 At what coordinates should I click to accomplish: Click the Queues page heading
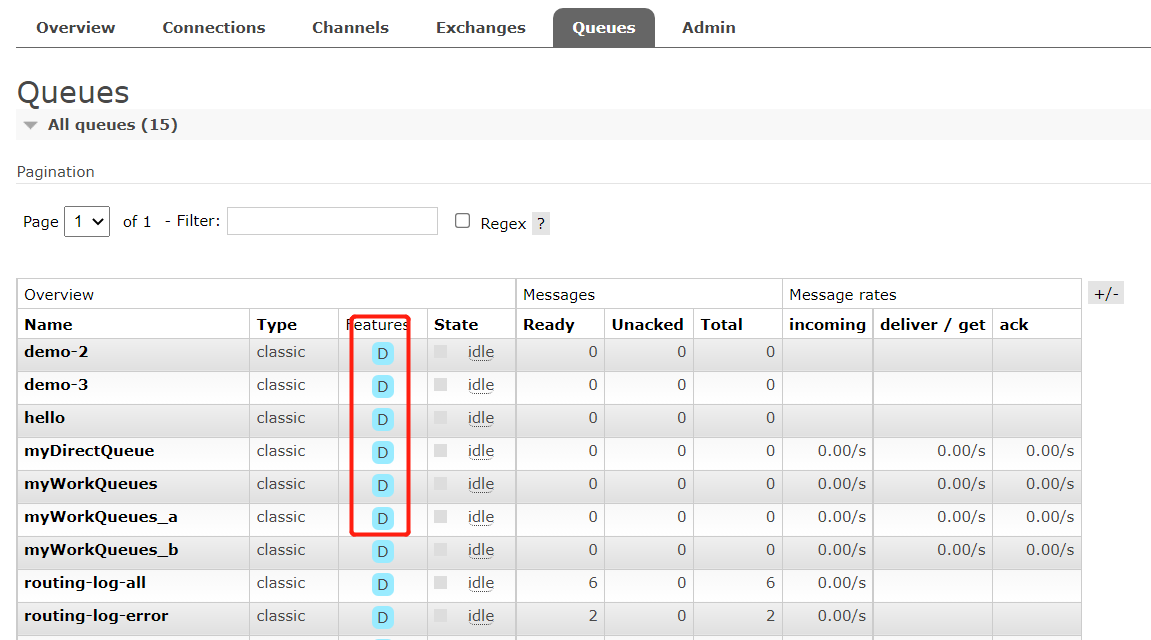tap(73, 93)
